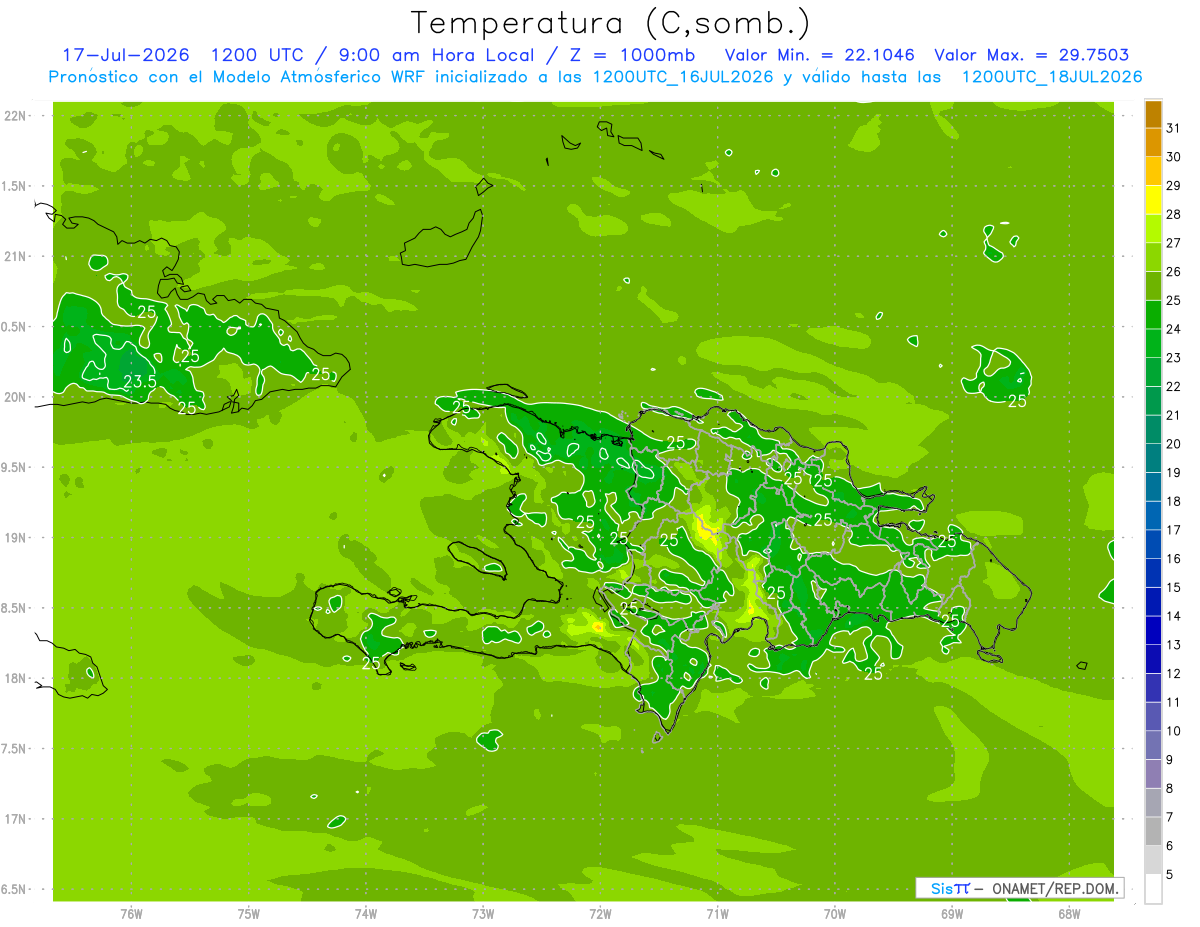The width and height of the screenshot is (1200, 927).
Task: Select '1200UTC_16JUL2026' initialization time text
Action: pos(683,77)
